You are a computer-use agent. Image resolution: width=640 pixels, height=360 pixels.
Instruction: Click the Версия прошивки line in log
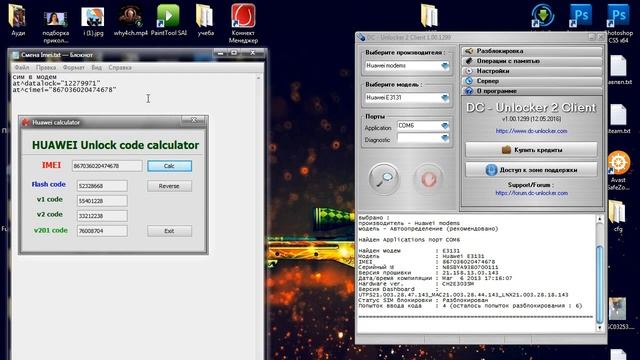428,273
